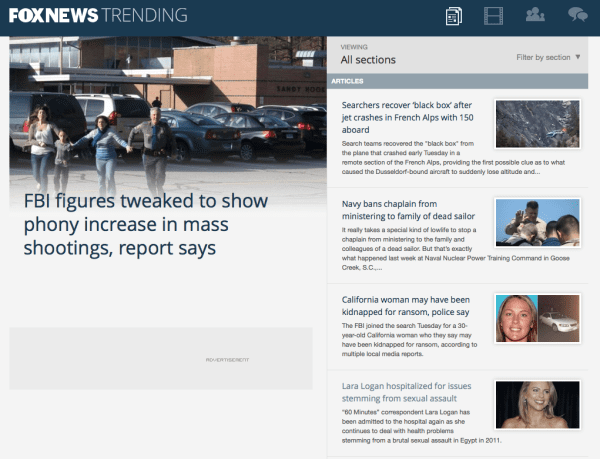Screen dimensions: 600x459
Task: Open French Alps crash site thumbnail
Action: pos(538,124)
